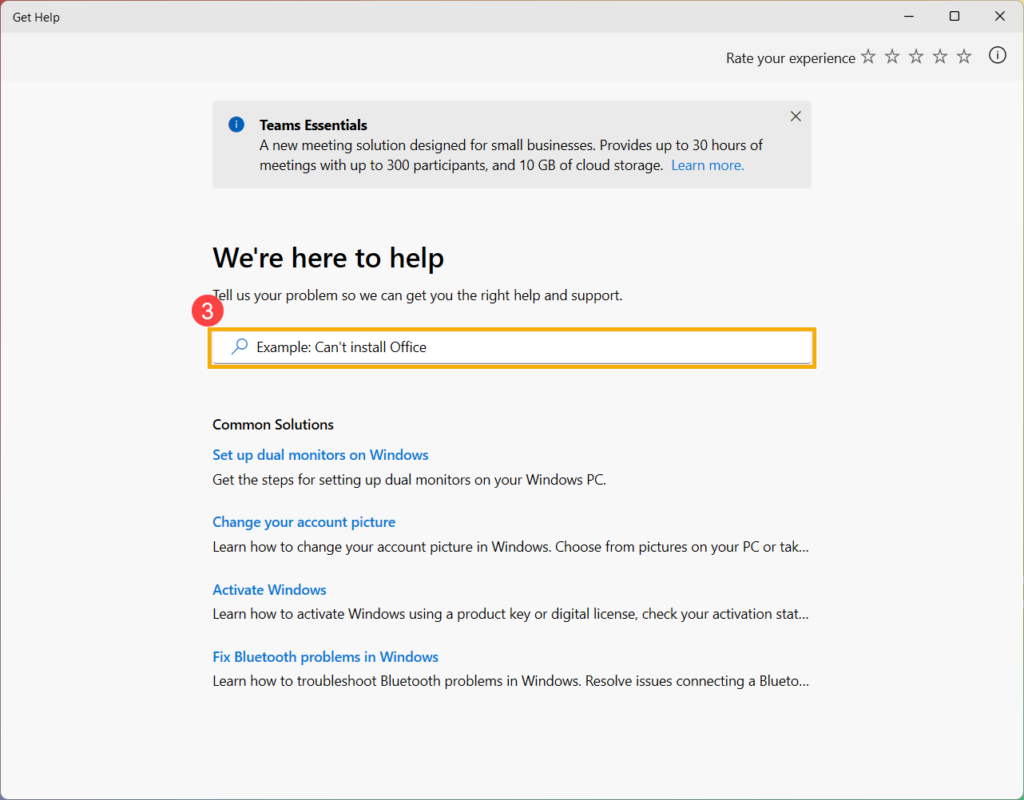Open "Change your account picture"

[x=304, y=522]
